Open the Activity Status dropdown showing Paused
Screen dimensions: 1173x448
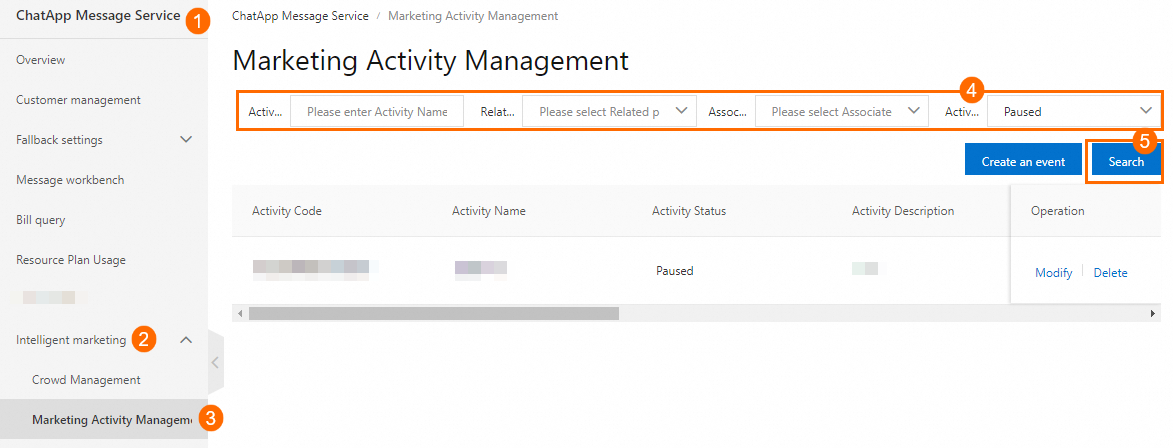tap(1075, 112)
